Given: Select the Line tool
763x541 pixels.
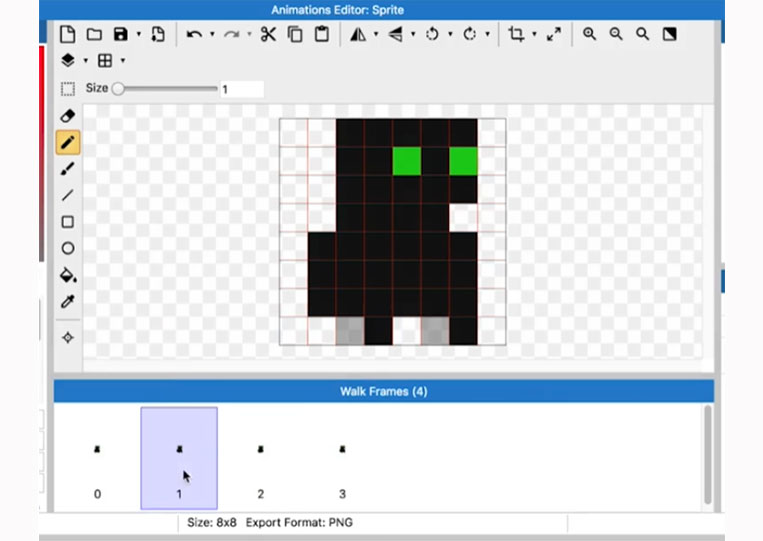Looking at the screenshot, I should coord(68,195).
